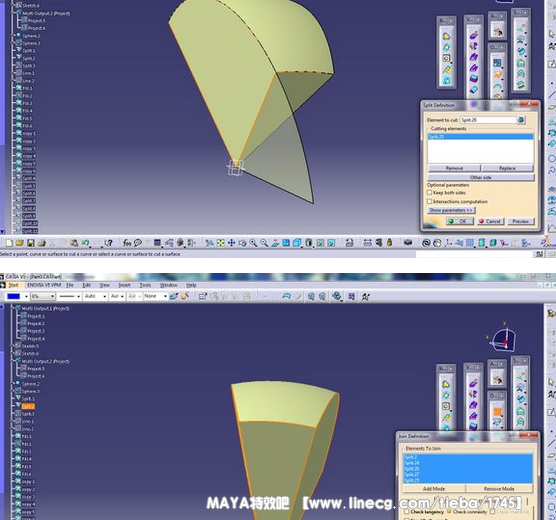Open the ENOVIA V5 VPM menu

click(44, 285)
